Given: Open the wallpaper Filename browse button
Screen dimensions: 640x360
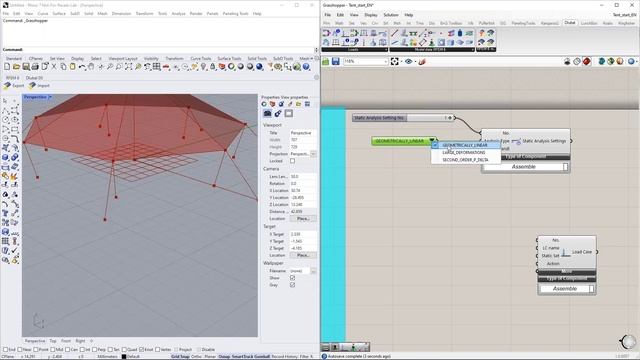Looking at the screenshot, I should 313,271.
